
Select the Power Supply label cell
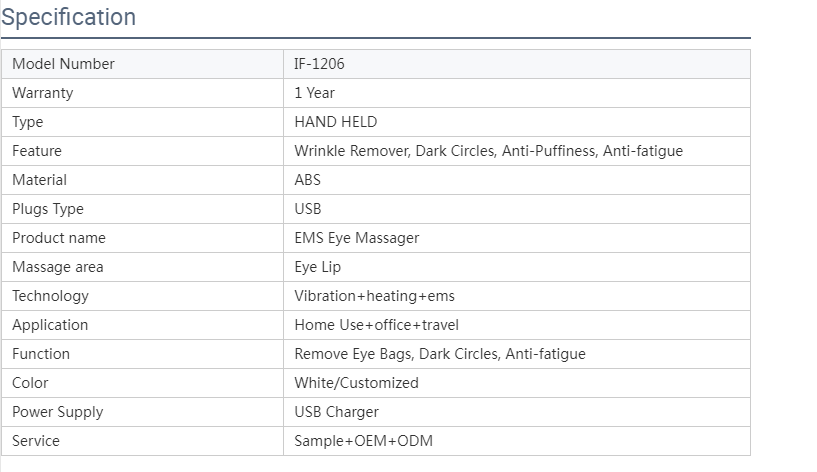pyautogui.click(x=142, y=412)
